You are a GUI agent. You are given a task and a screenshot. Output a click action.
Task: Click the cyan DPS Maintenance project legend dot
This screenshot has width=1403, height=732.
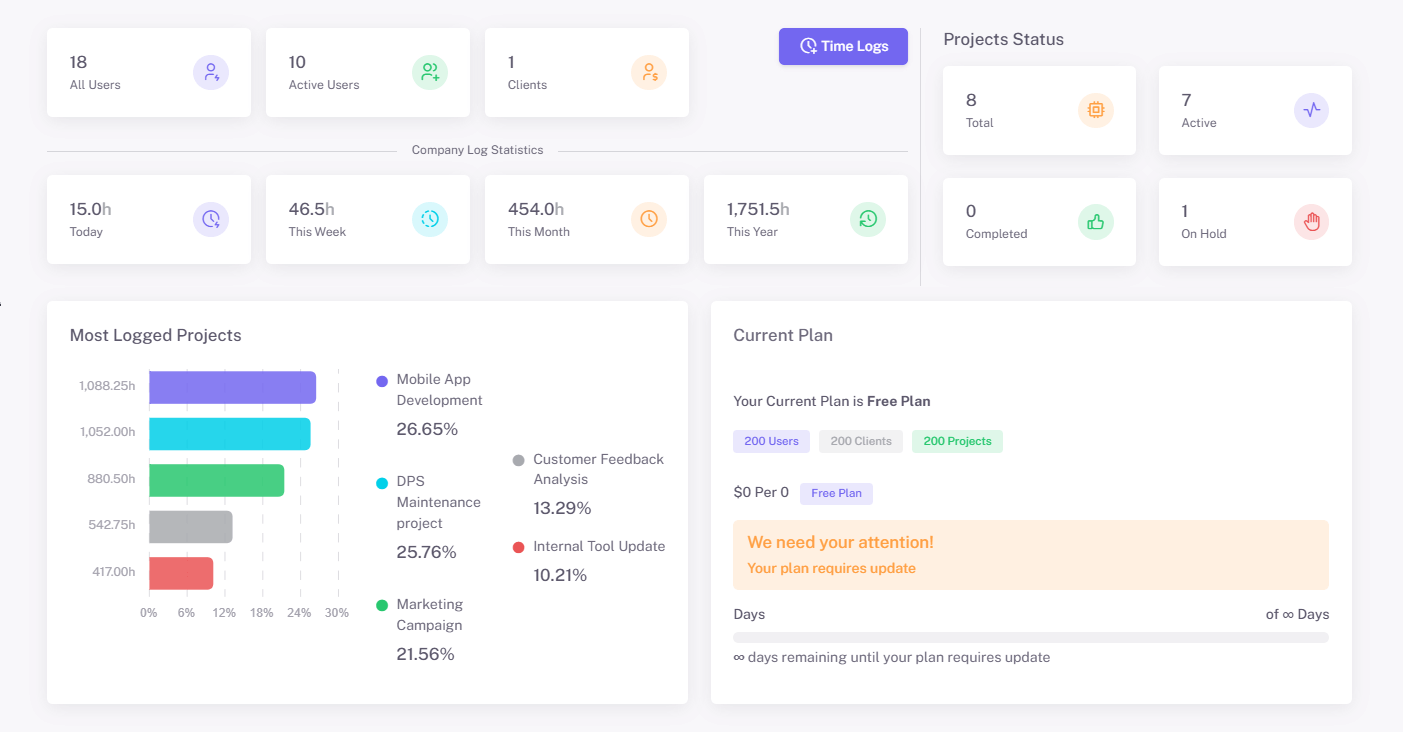click(x=382, y=483)
